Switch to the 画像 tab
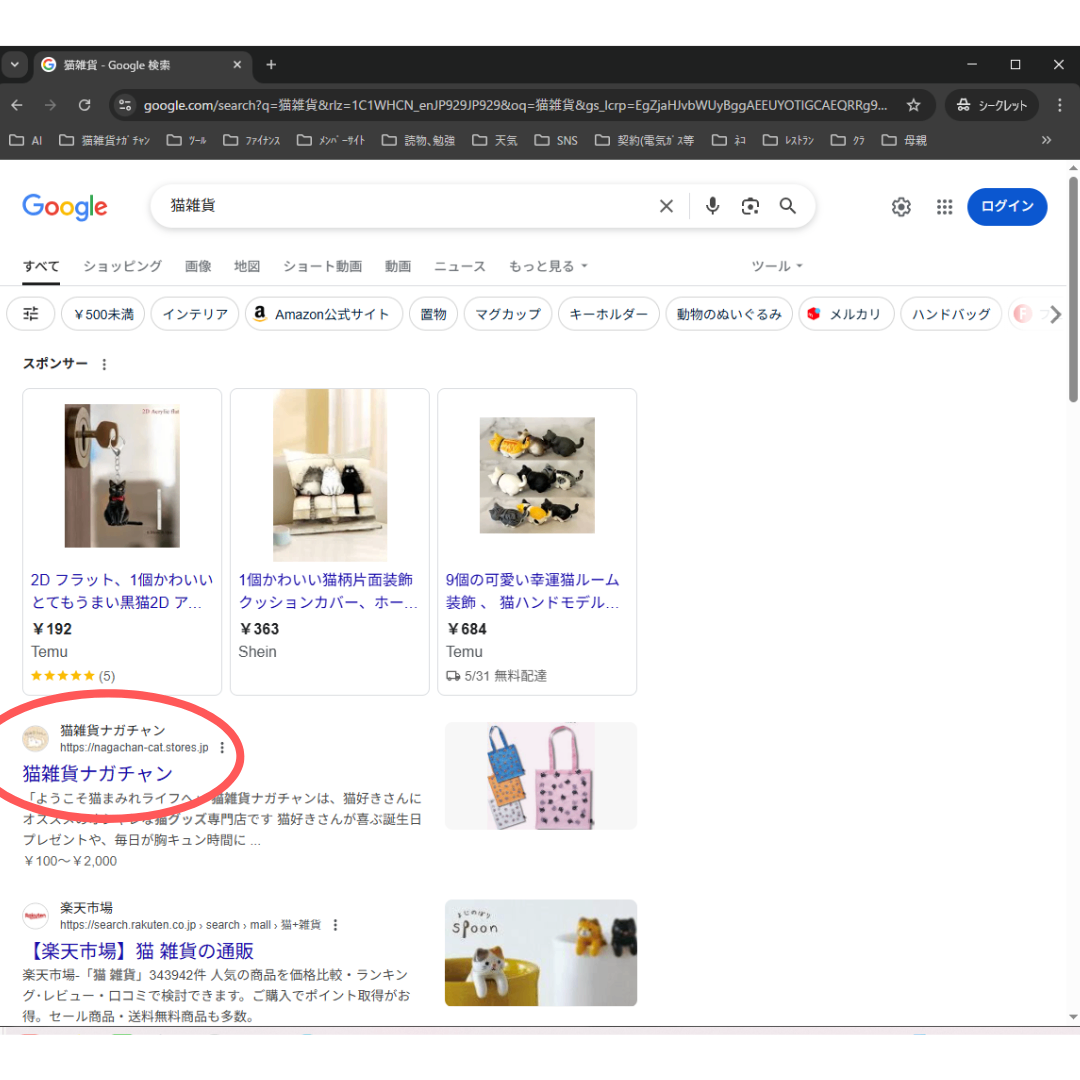This screenshot has height=1080, width=1080. 198,267
